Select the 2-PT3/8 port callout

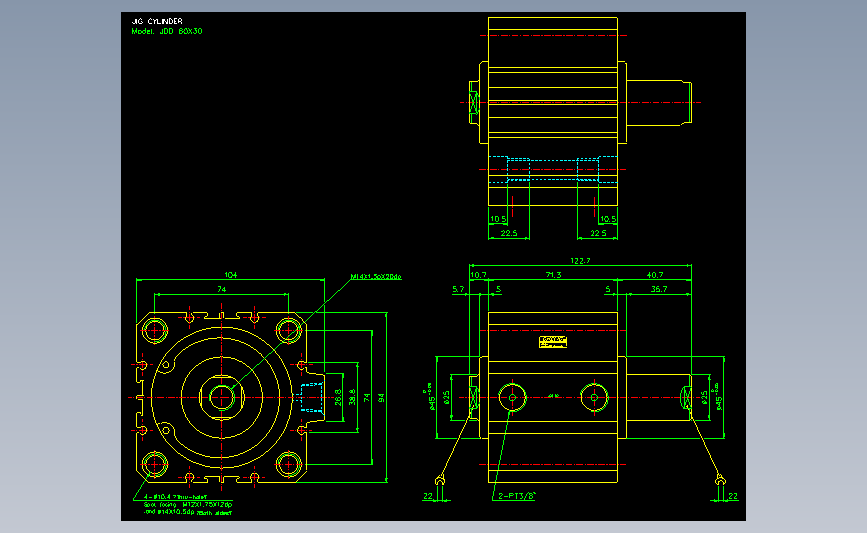[516, 497]
